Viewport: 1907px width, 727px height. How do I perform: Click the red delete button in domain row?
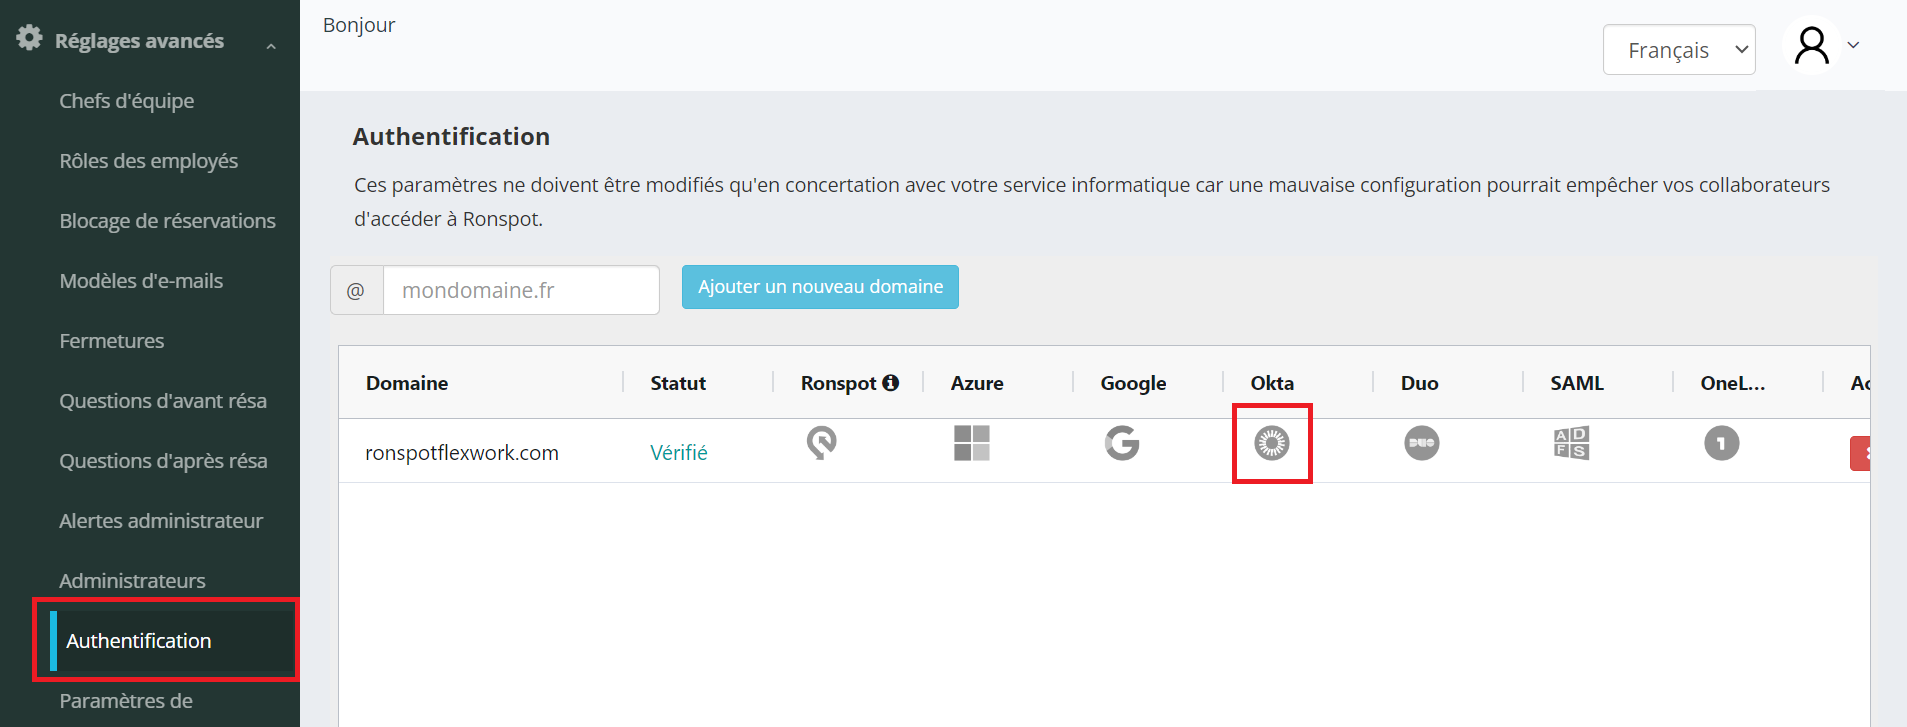point(1860,453)
